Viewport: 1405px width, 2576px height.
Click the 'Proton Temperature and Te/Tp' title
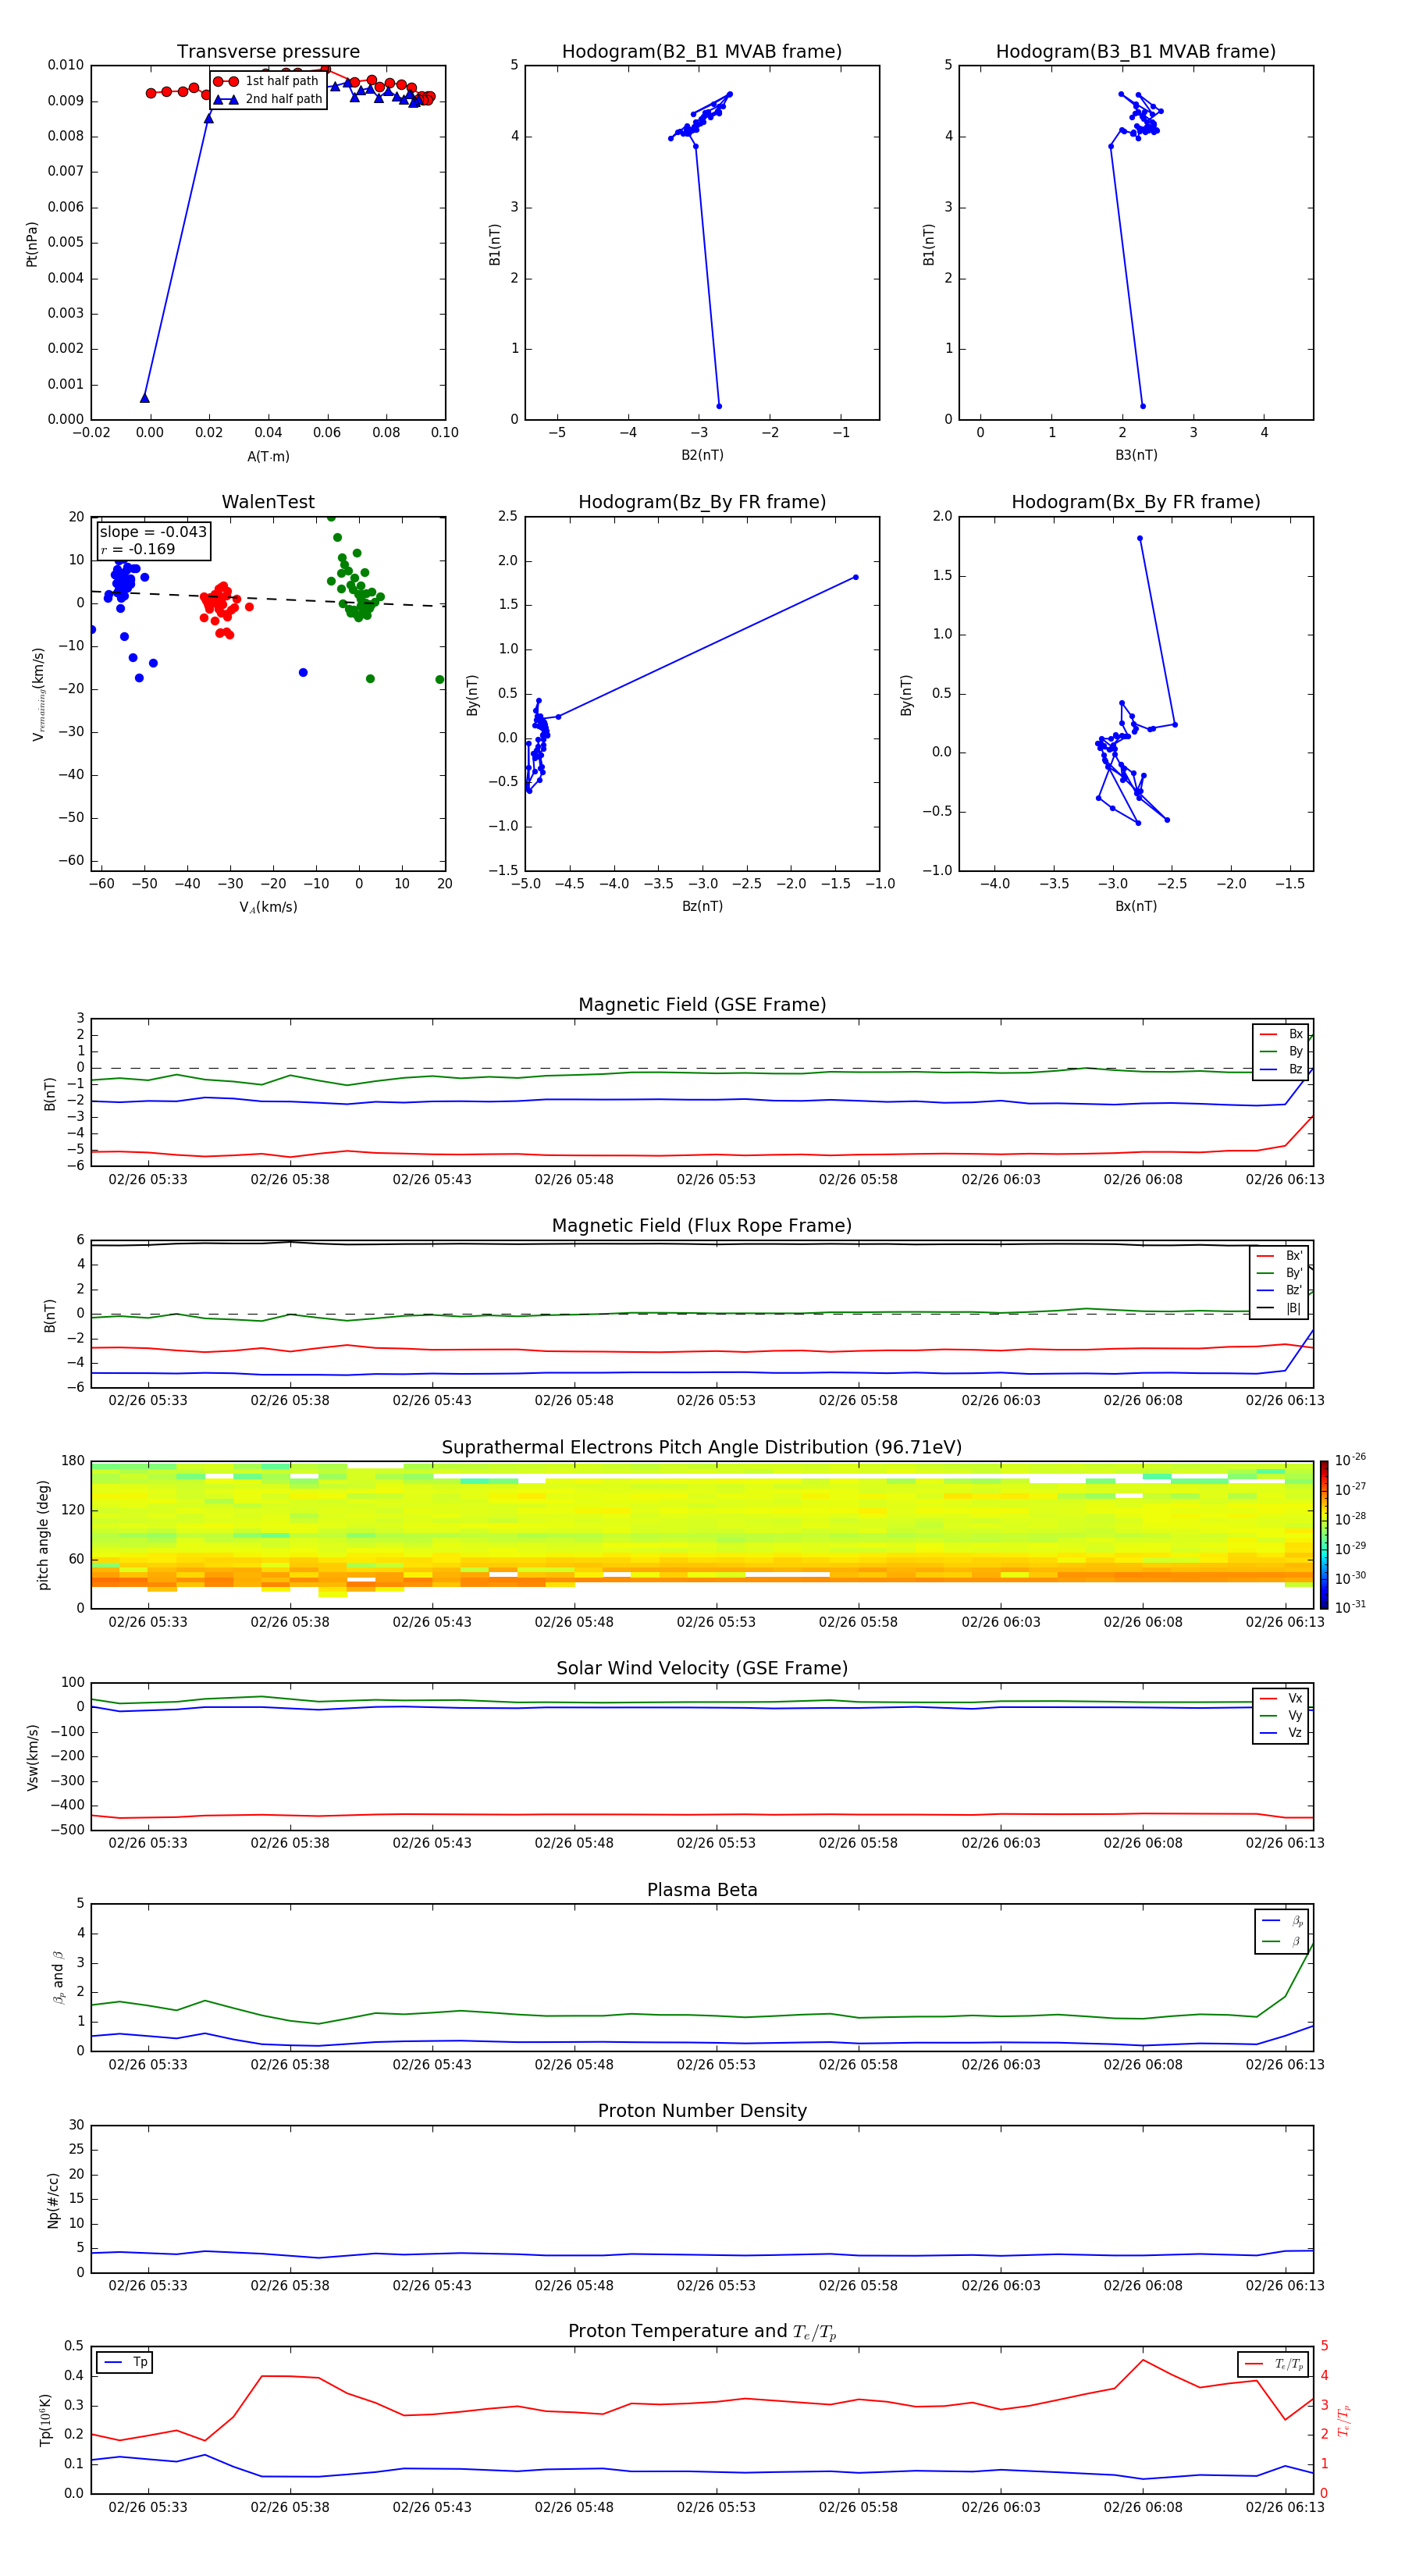tap(702, 2332)
